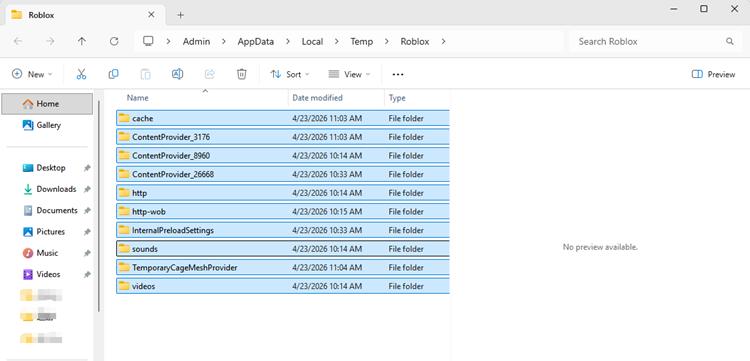Go up one folder level
Image resolution: width=750 pixels, height=361 pixels.
pos(82,42)
